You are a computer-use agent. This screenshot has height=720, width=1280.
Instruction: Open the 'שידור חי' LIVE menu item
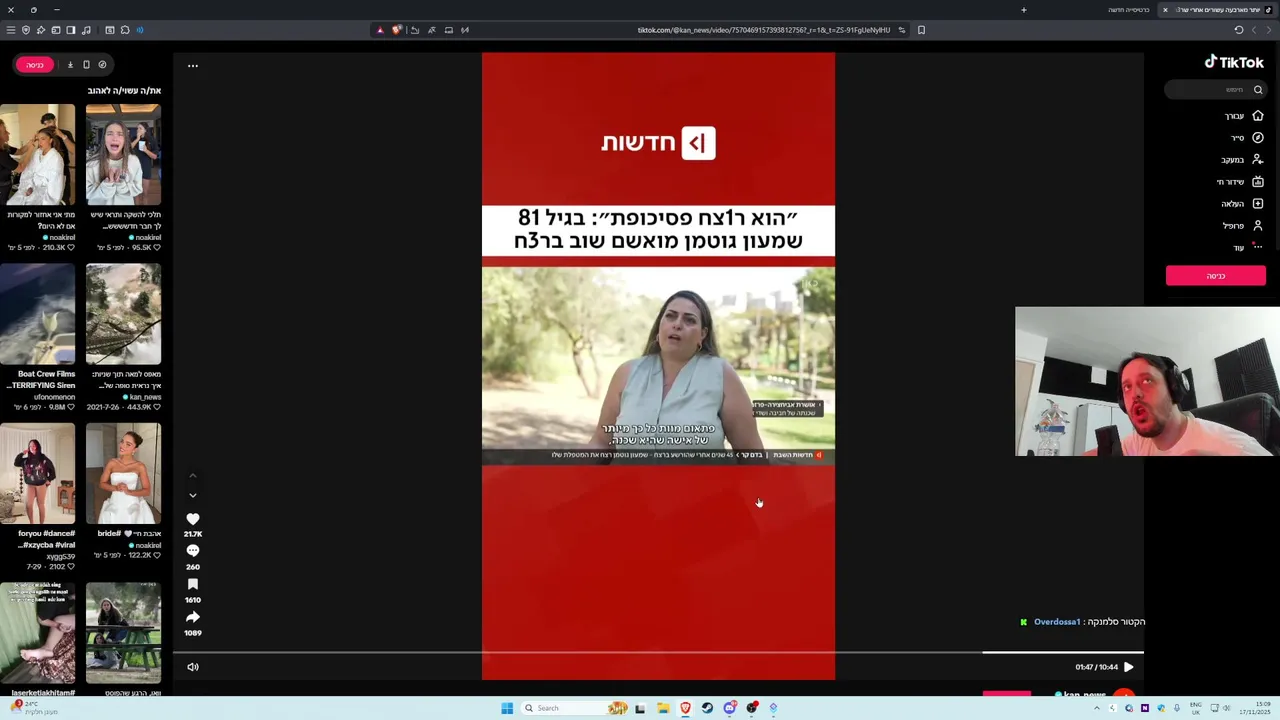(1240, 182)
